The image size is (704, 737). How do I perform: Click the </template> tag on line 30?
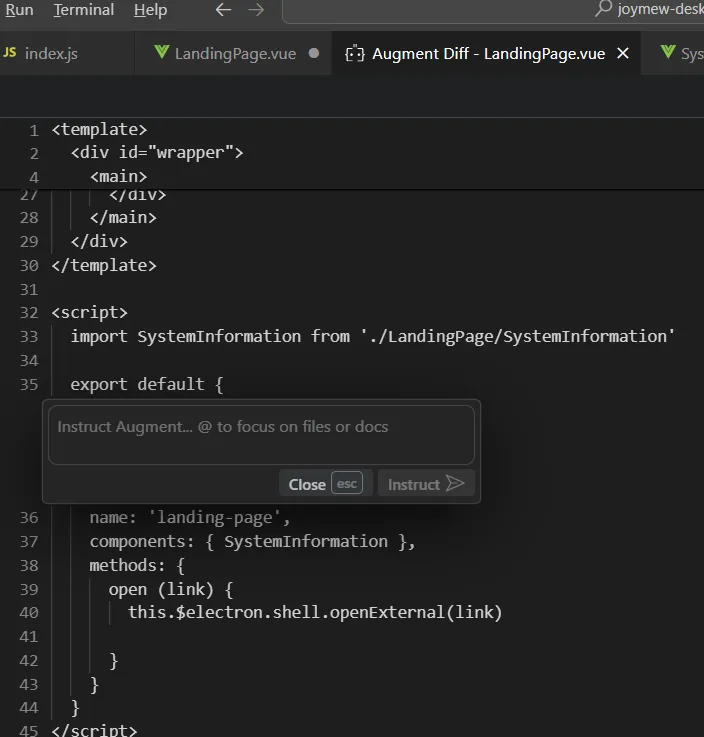click(x=104, y=266)
